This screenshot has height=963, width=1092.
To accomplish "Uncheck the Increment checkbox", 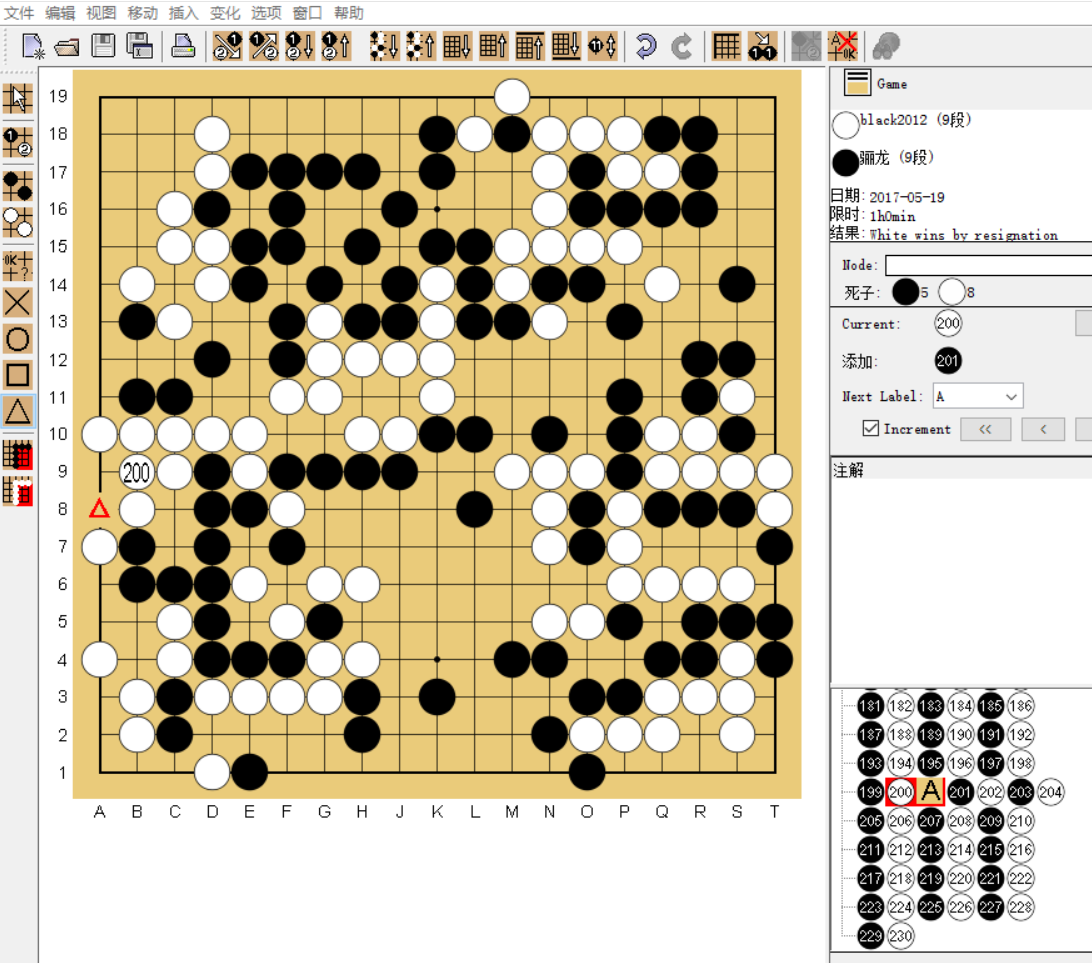I will point(871,429).
